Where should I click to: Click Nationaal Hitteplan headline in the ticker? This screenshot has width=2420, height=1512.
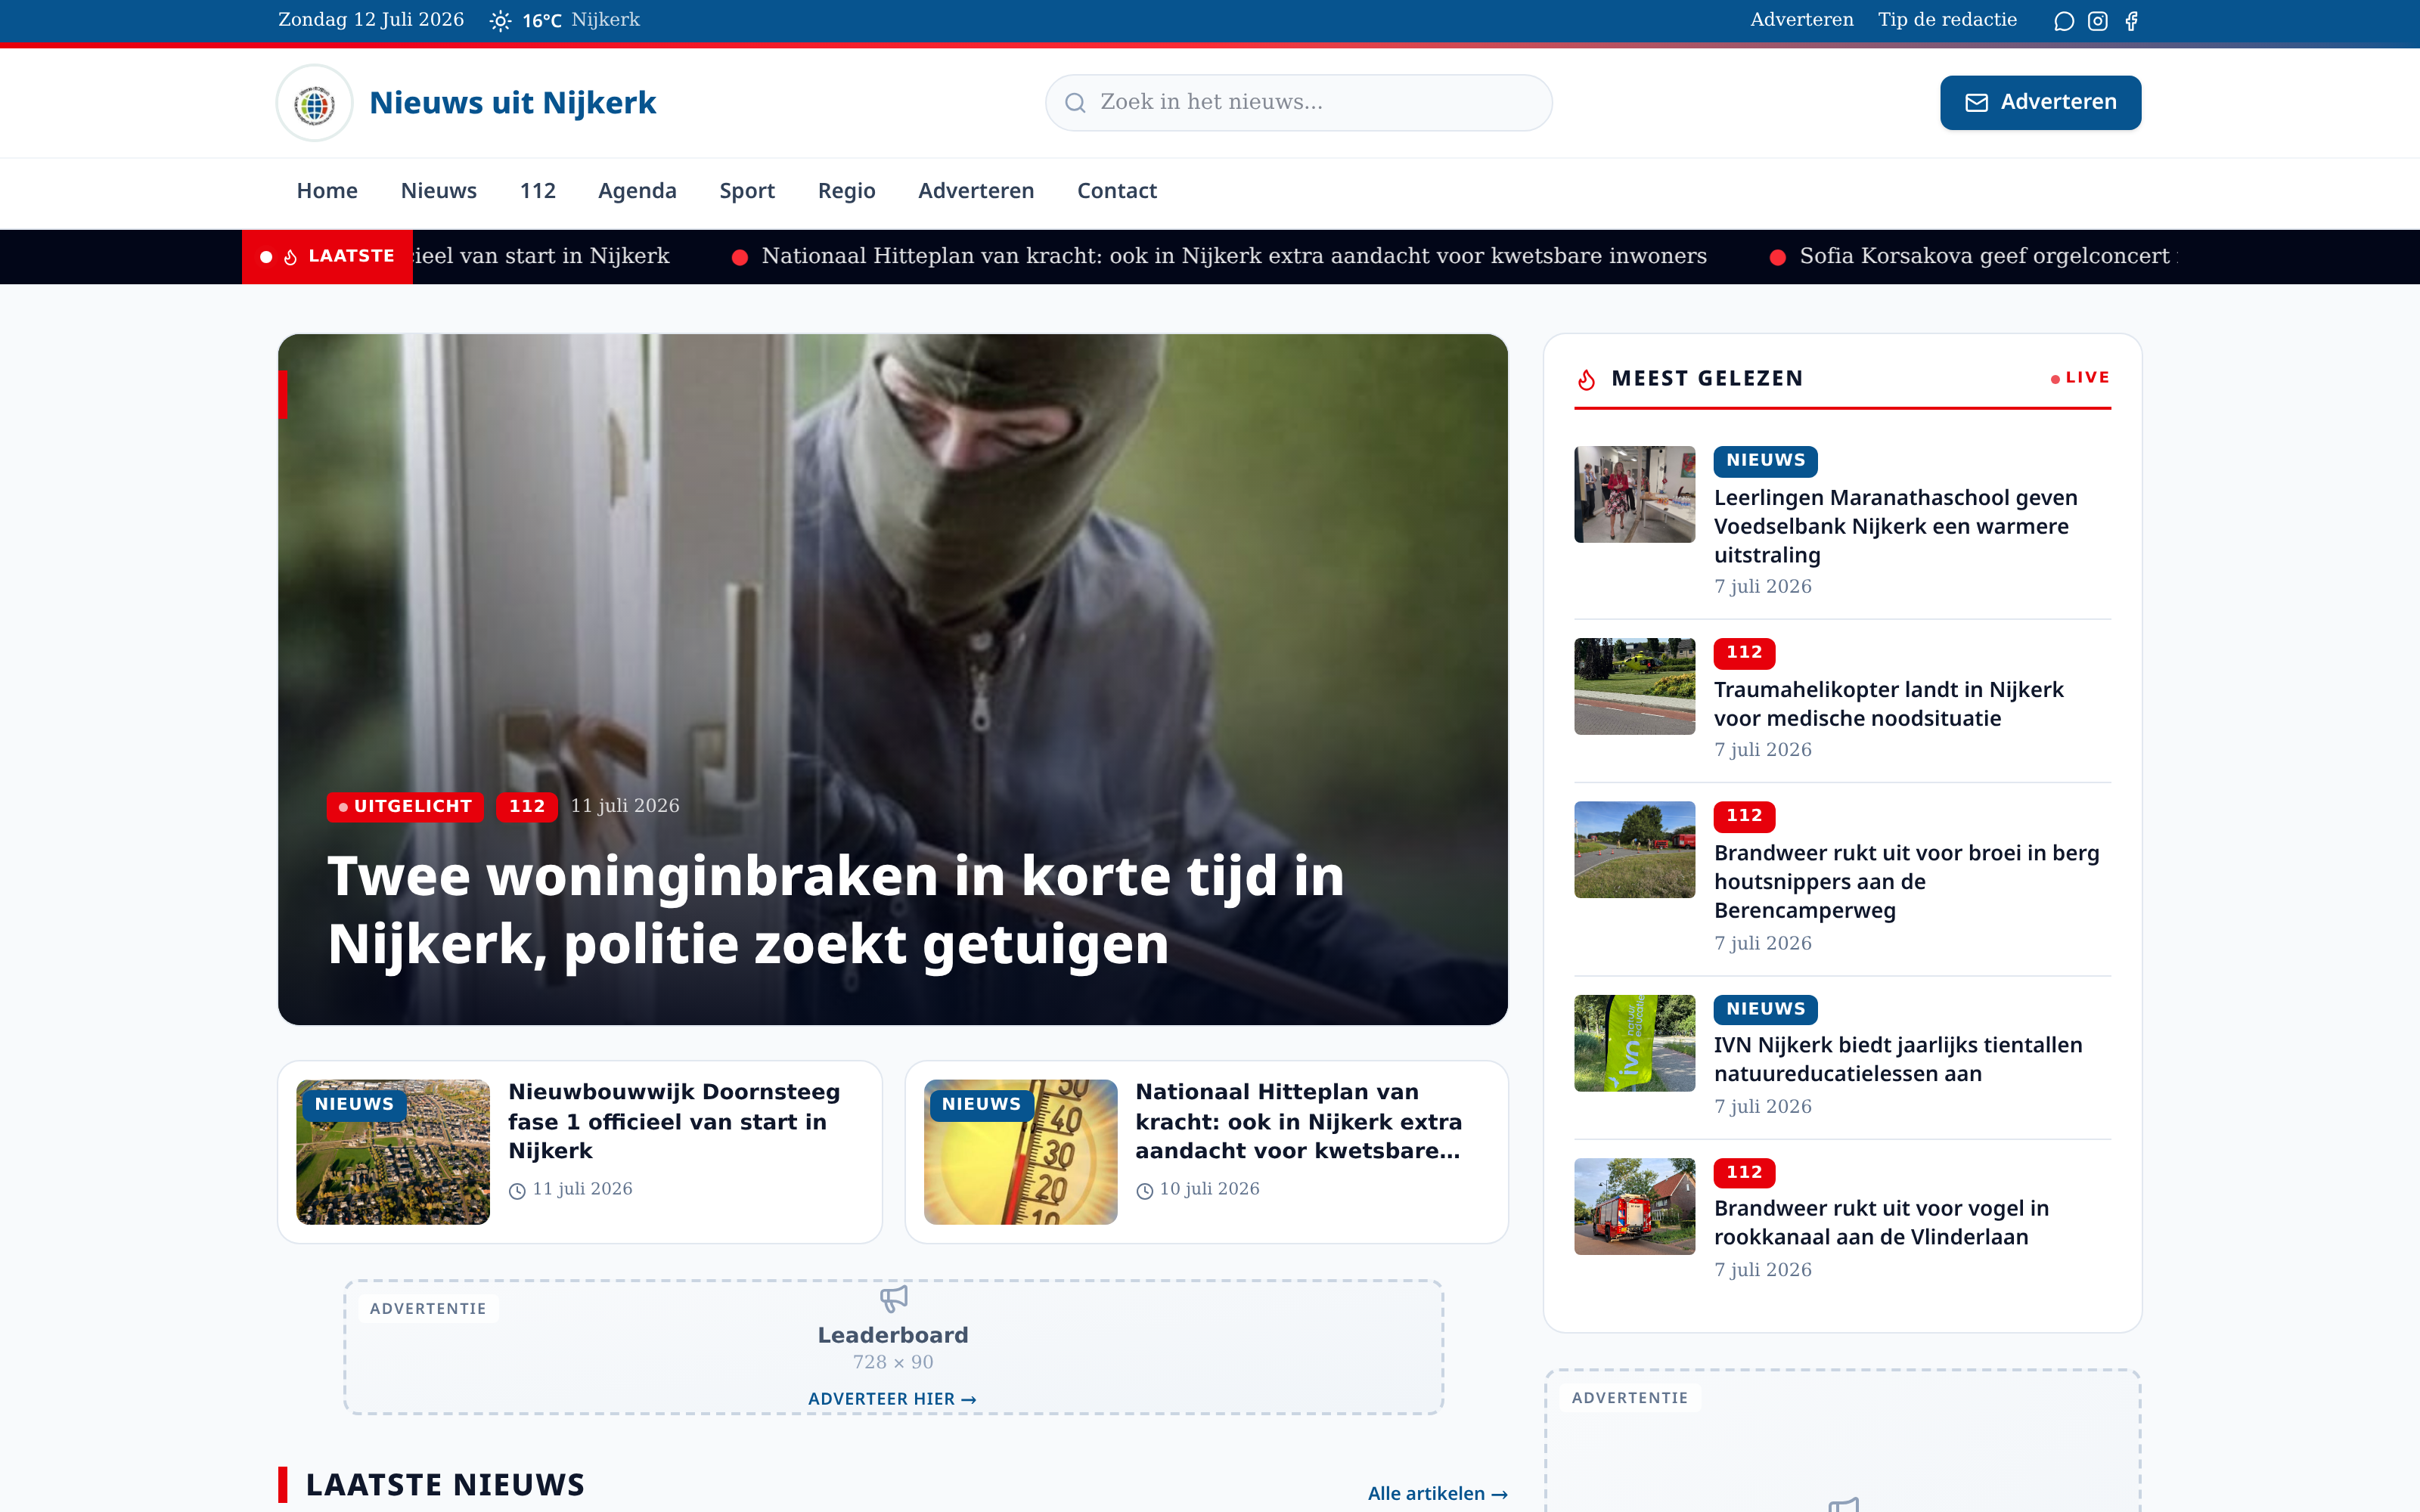(x=1233, y=256)
